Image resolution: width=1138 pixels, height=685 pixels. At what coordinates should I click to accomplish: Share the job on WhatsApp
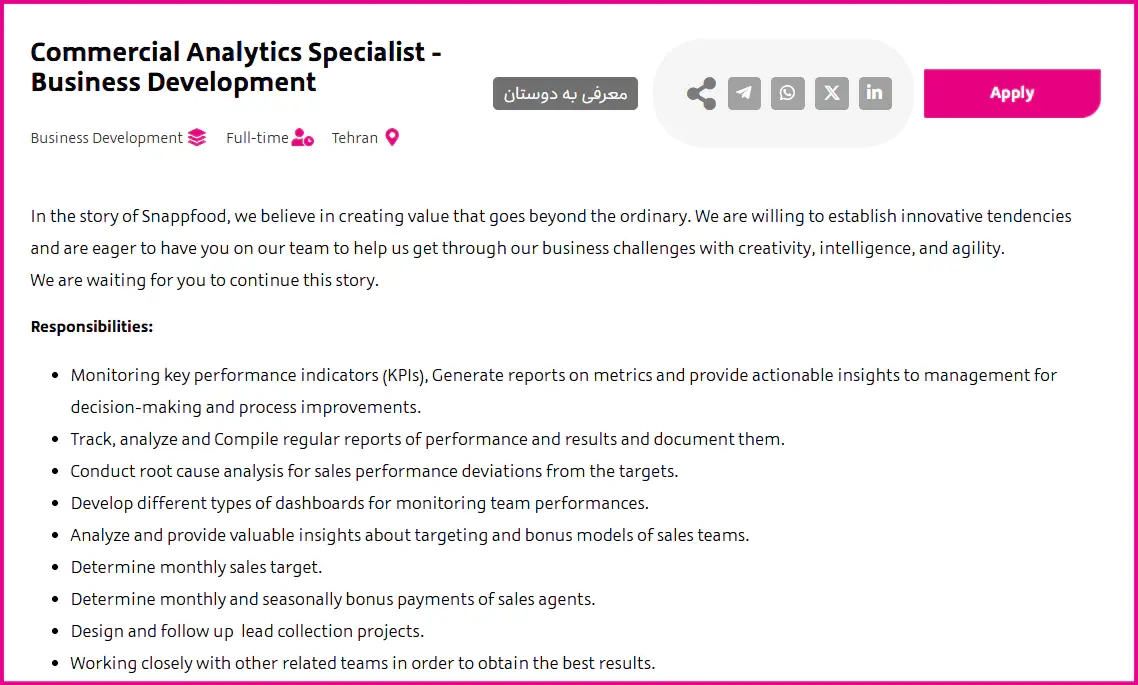pyautogui.click(x=788, y=93)
